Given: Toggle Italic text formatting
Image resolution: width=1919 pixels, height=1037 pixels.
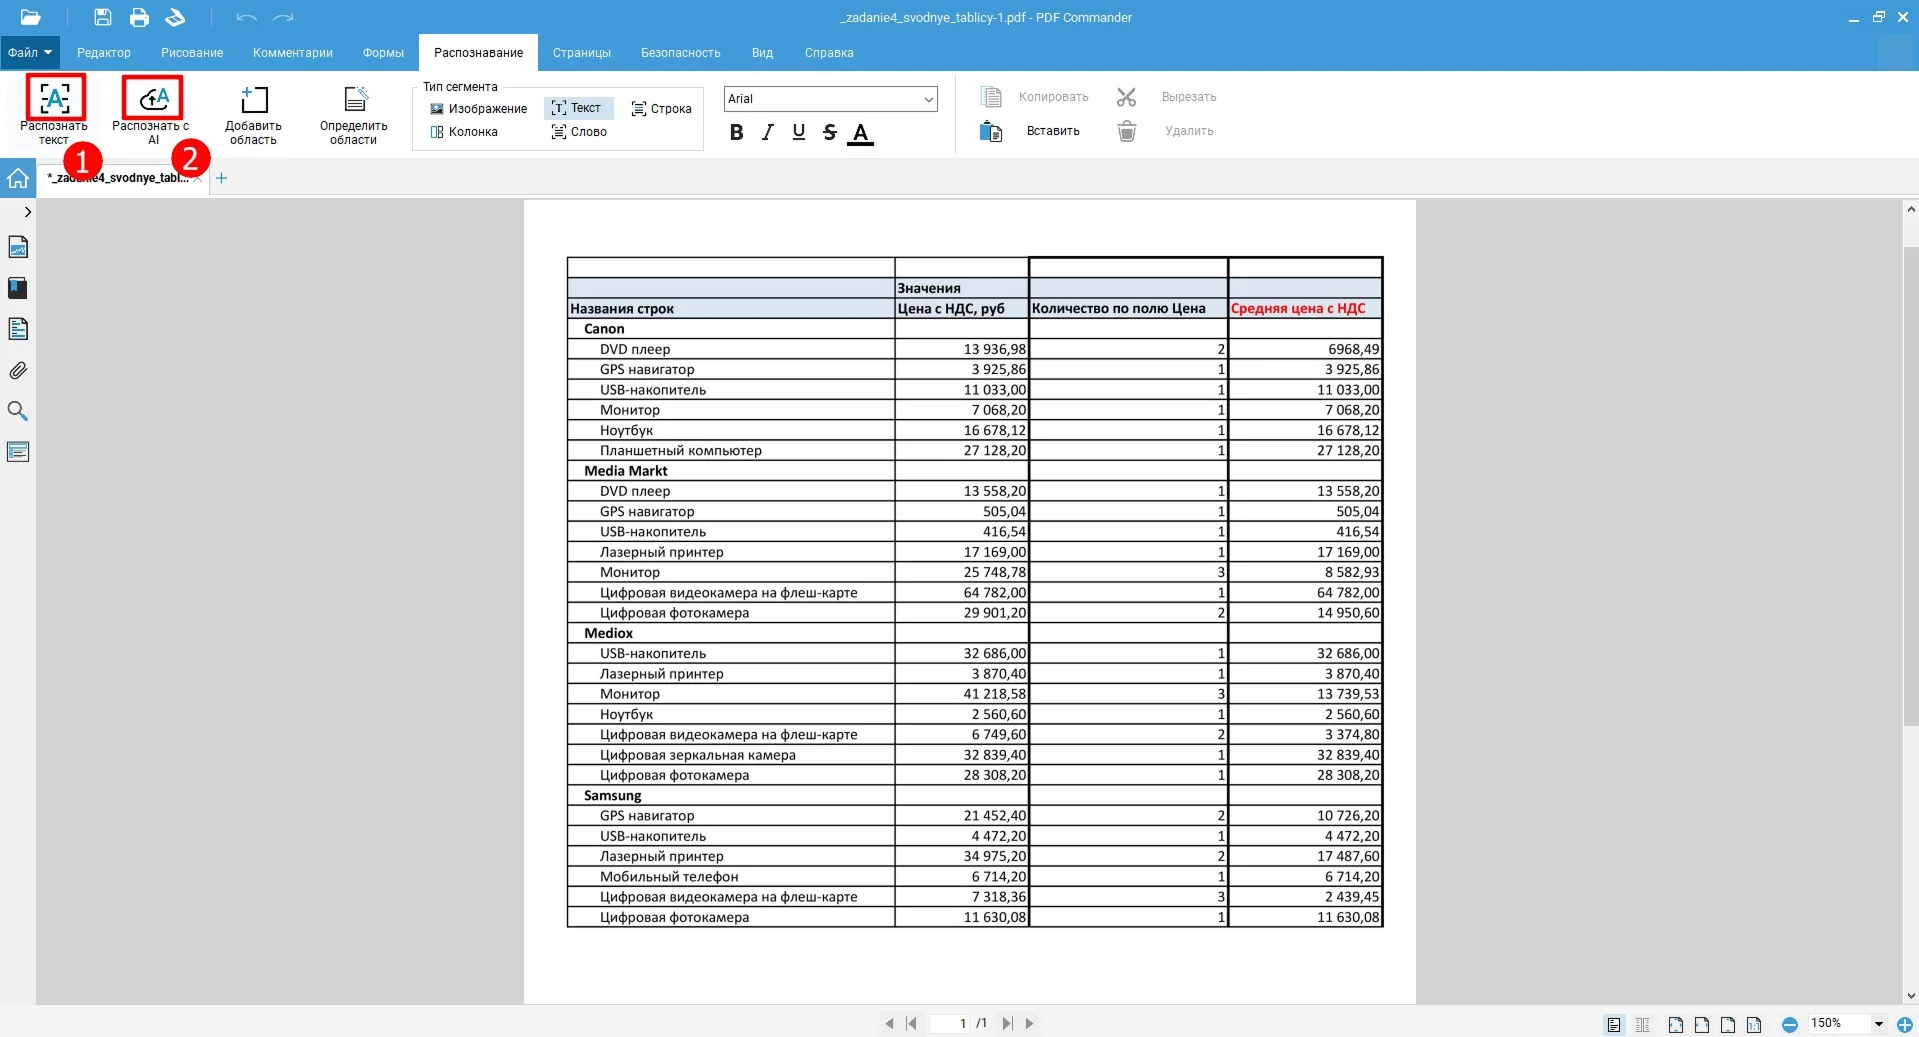Looking at the screenshot, I should tap(767, 132).
